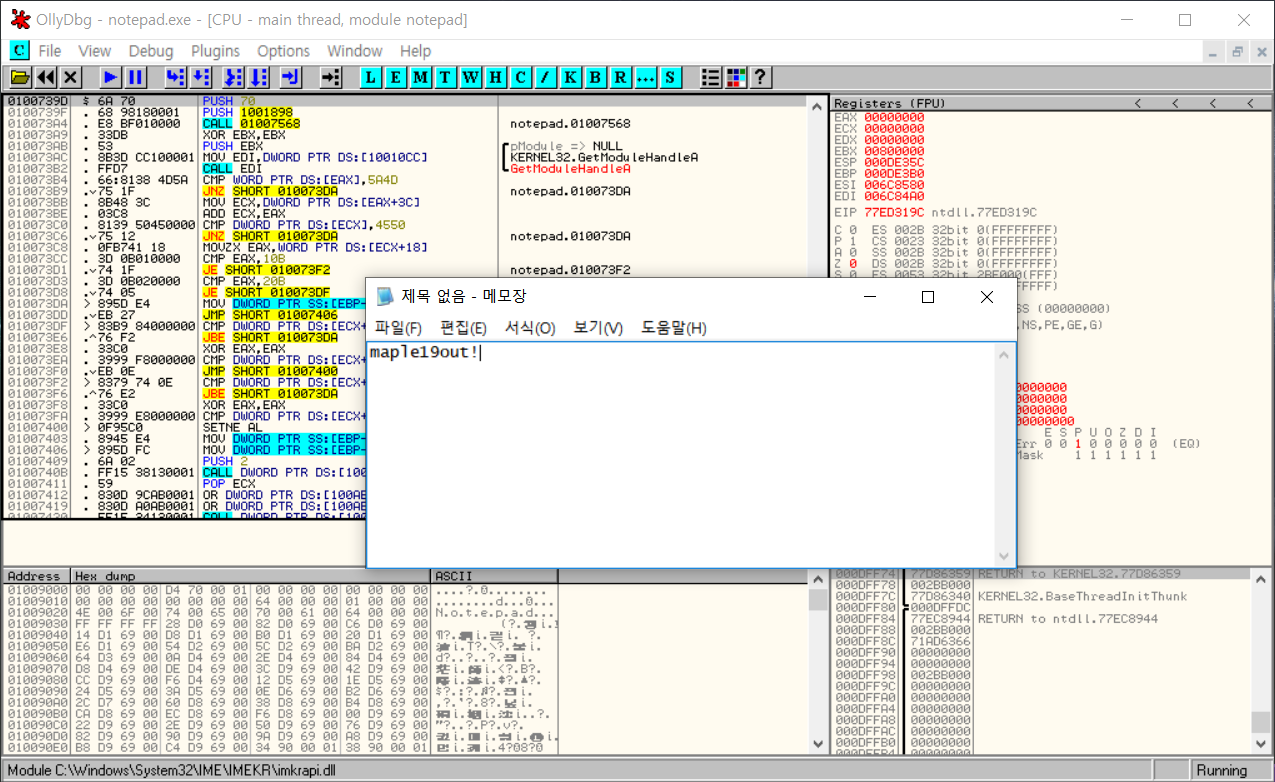Image resolution: width=1275 pixels, height=782 pixels.
Task: Open Notepad's 편집(E) menu
Action: point(464,328)
